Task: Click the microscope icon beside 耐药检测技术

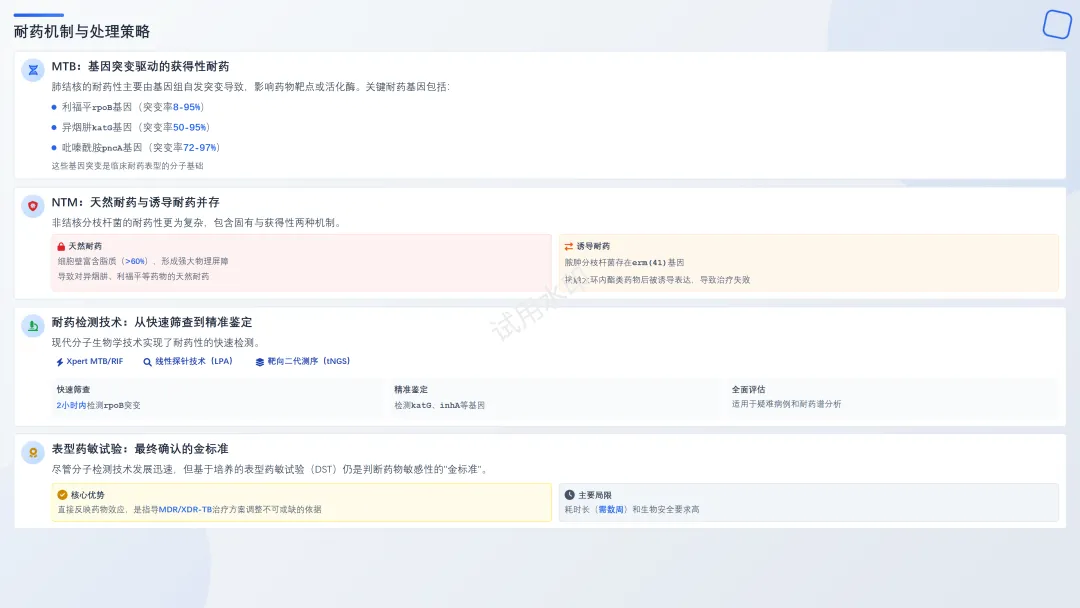Action: (32, 326)
